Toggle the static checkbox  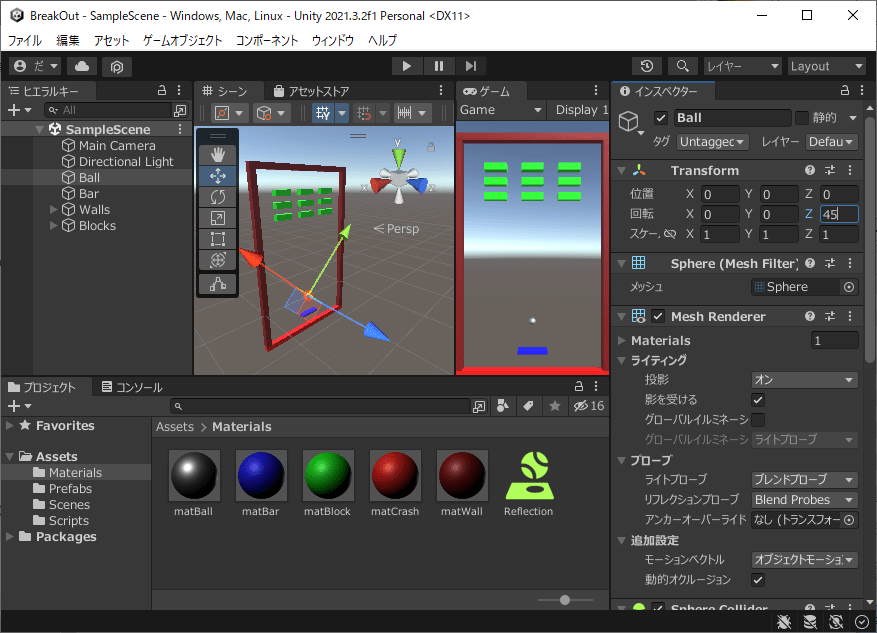click(802, 118)
